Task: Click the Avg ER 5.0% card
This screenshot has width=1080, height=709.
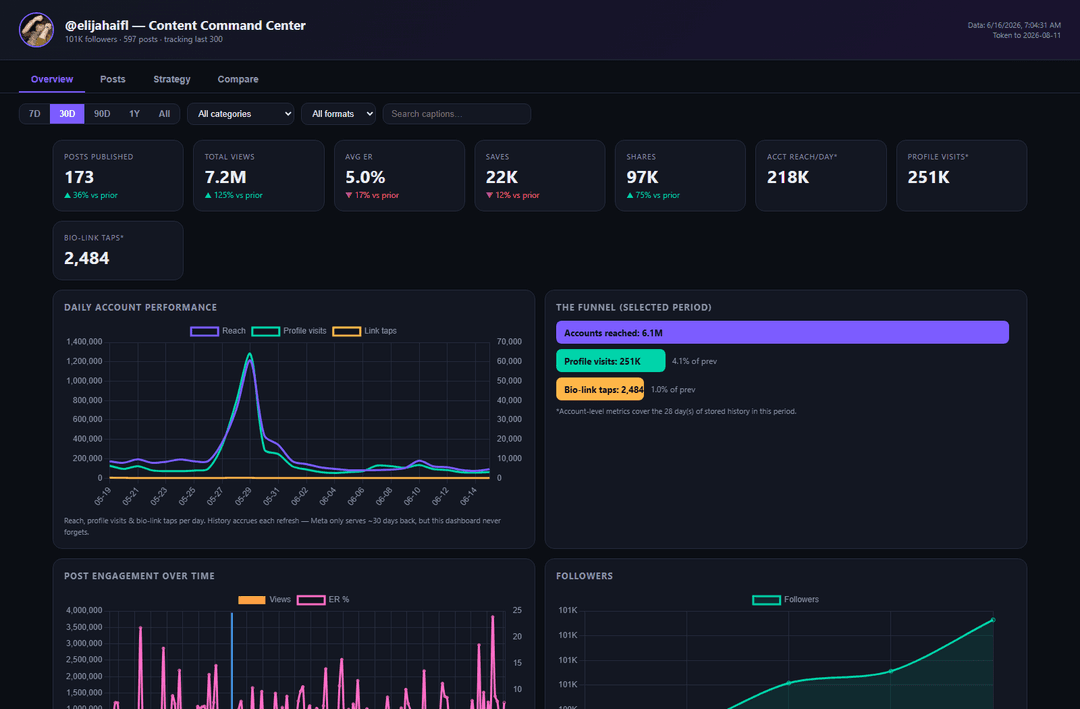Action: [x=399, y=176]
